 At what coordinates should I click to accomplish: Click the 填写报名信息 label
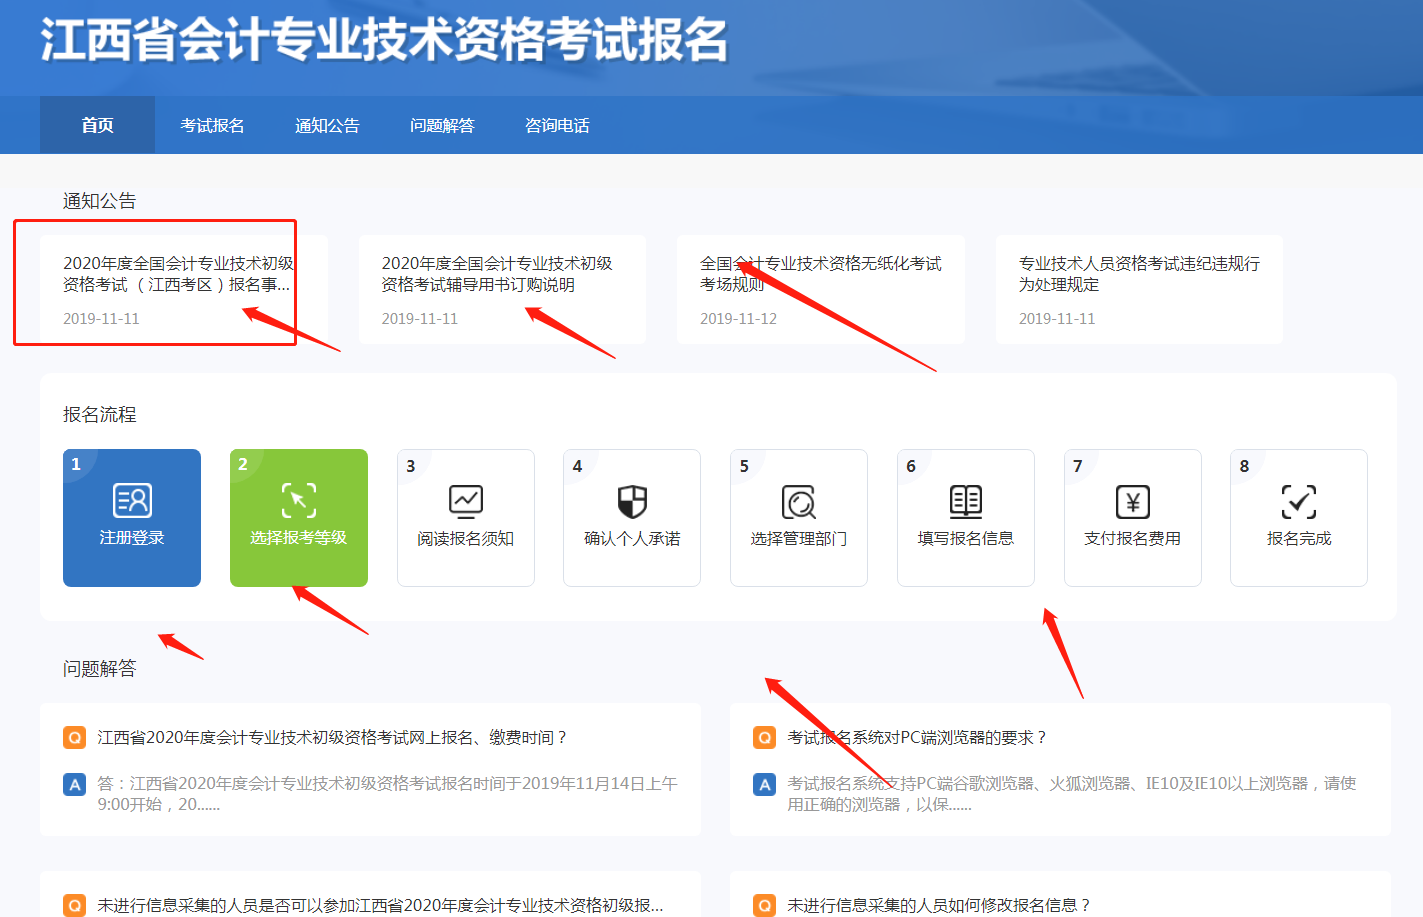click(x=966, y=538)
